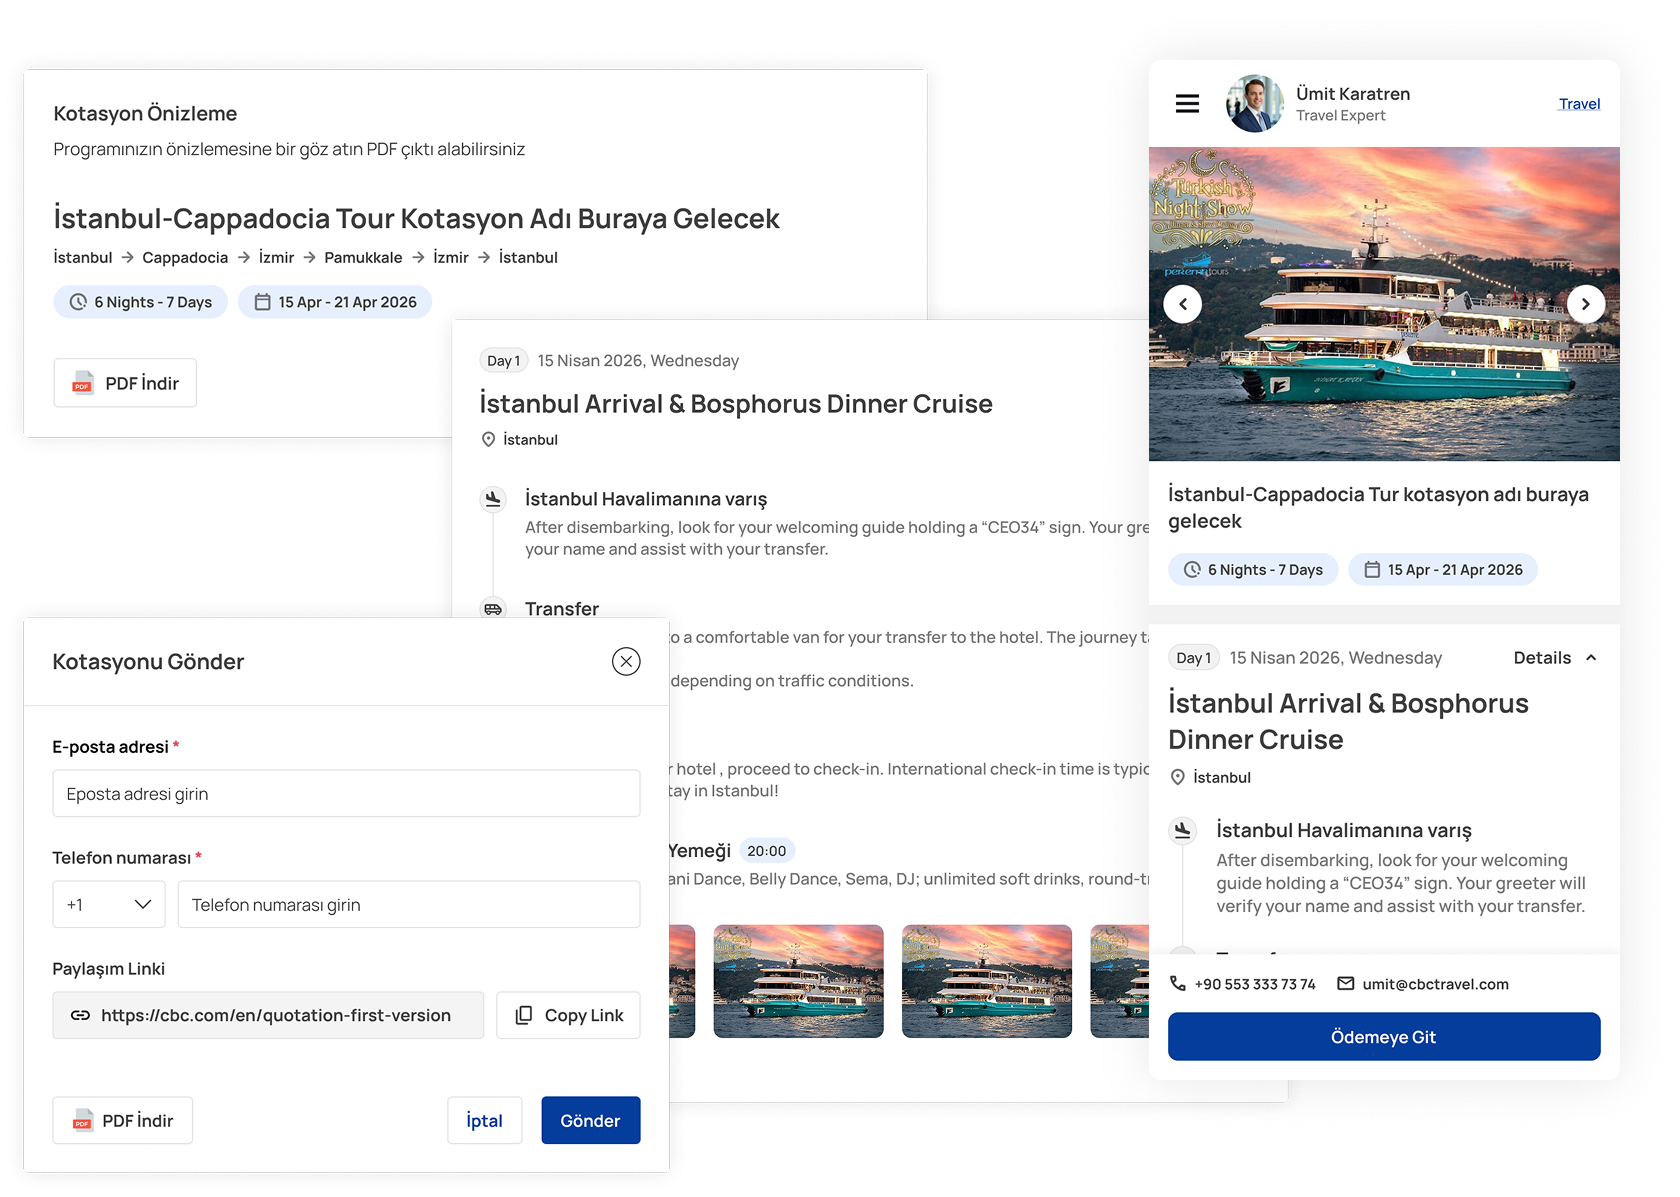The height and width of the screenshot is (1197, 1680).
Task: Copy the share link
Action: (568, 1015)
